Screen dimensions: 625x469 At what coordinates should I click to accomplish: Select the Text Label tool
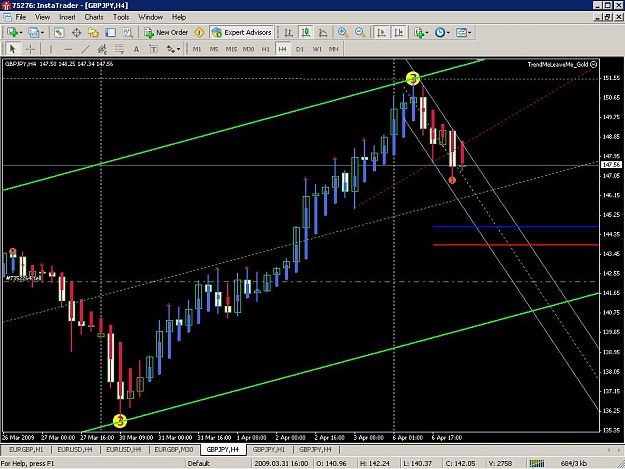153,49
